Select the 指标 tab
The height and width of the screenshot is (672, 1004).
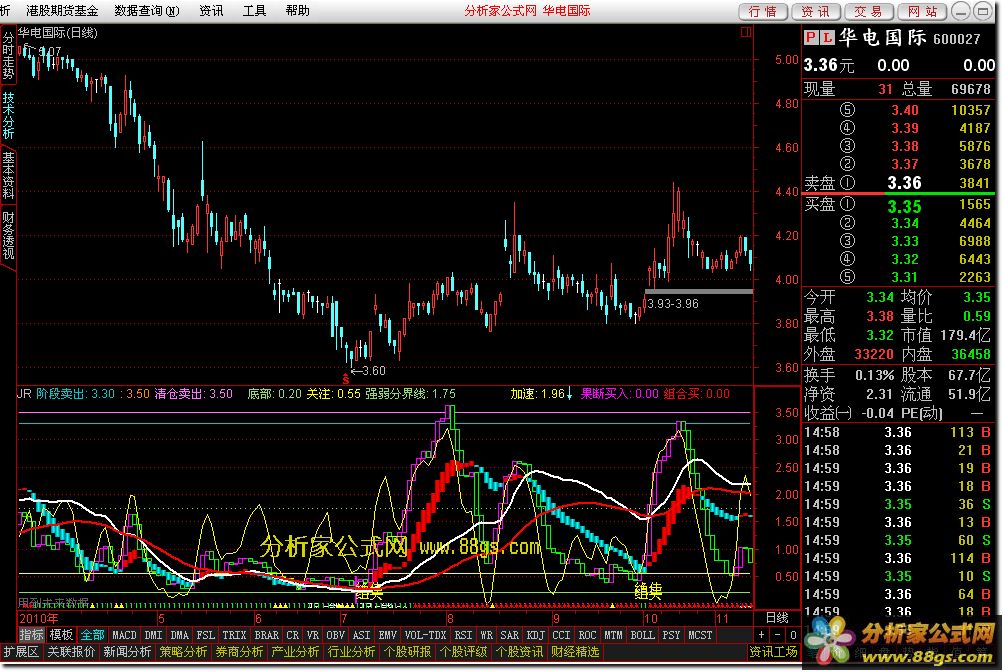pos(31,635)
